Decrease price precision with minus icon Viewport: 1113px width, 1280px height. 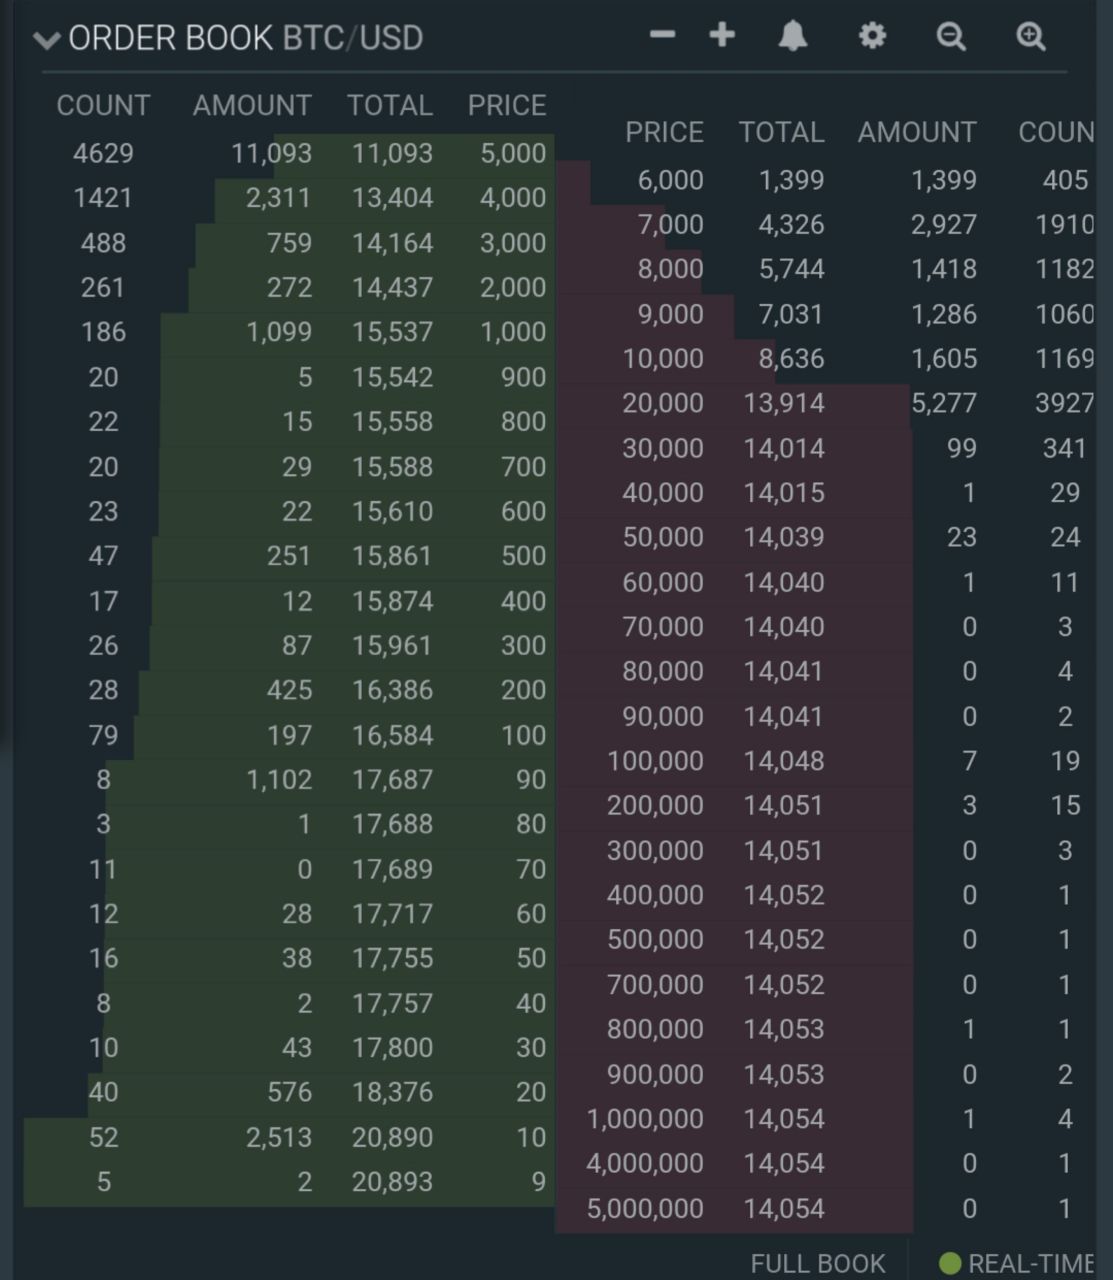[662, 36]
